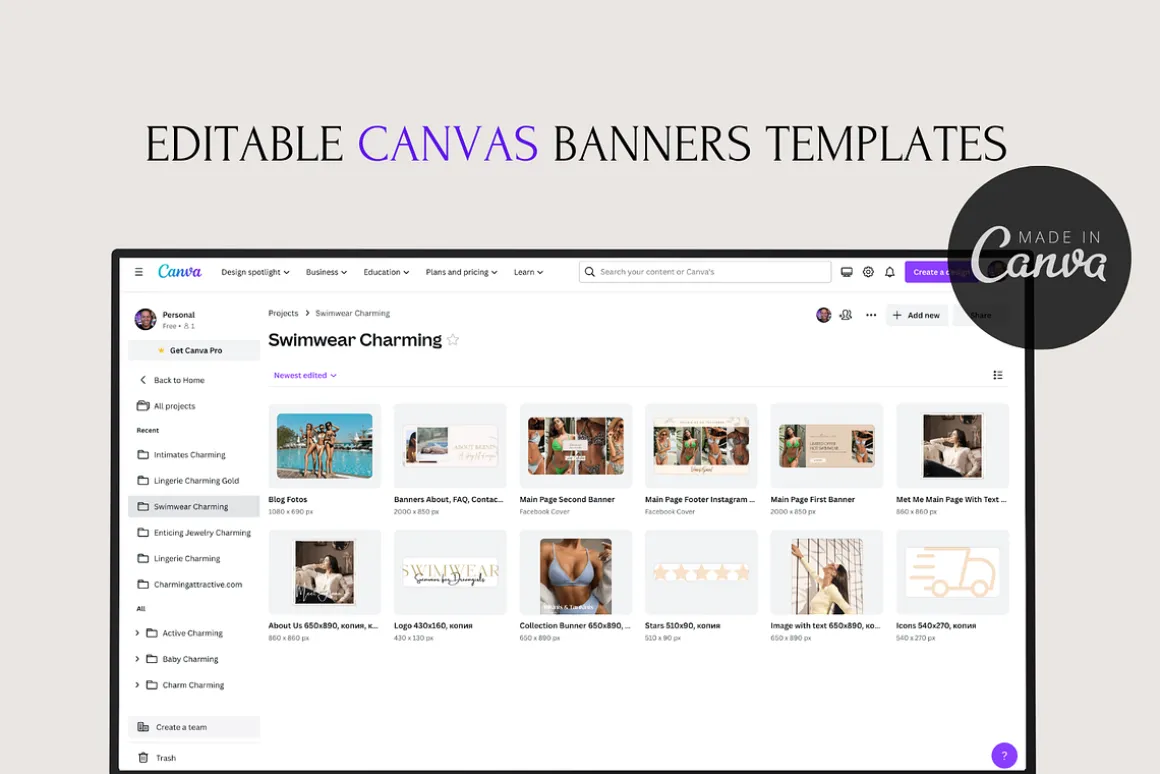Open Main Page First Banner thumbnail

click(x=827, y=445)
